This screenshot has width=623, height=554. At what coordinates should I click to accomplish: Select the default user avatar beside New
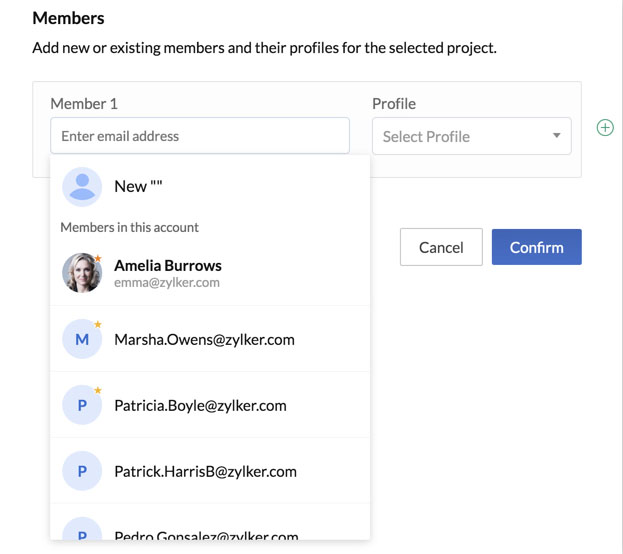click(x=82, y=187)
